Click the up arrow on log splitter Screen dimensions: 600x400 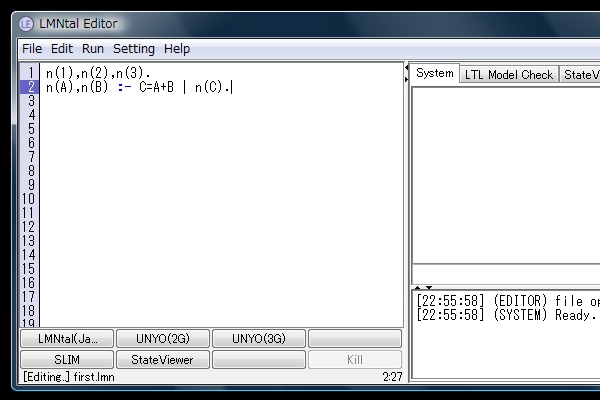point(418,288)
